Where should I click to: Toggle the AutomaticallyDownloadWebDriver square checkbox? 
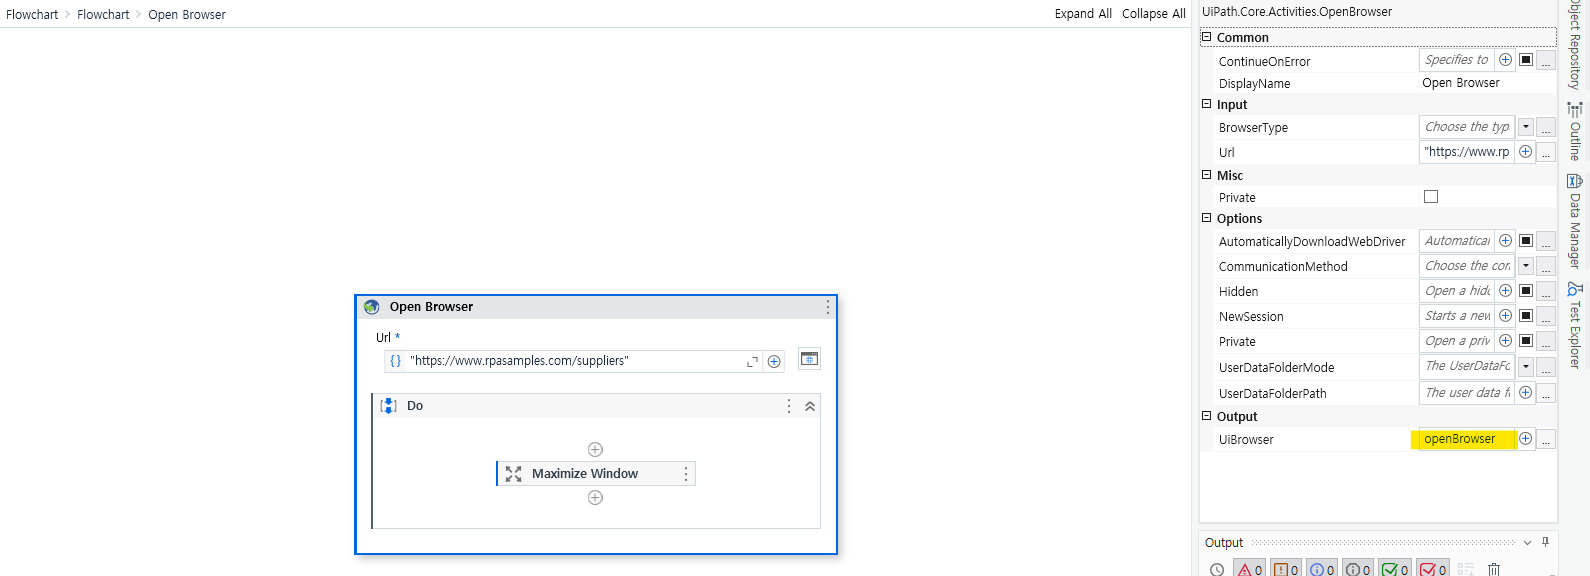(x=1526, y=241)
